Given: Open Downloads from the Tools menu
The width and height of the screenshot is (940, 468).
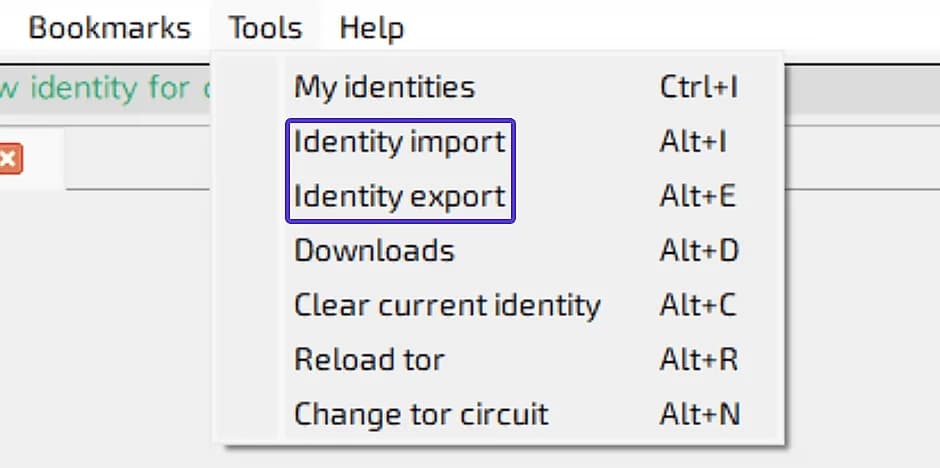Looking at the screenshot, I should (374, 250).
